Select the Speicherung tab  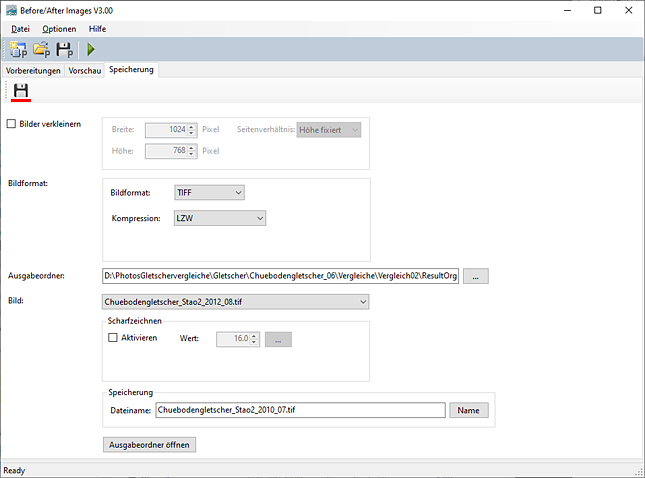pyautogui.click(x=131, y=70)
